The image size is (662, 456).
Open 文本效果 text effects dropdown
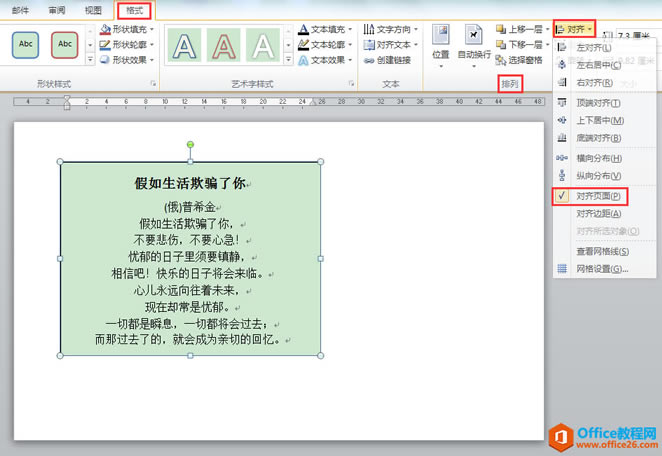pos(325,60)
